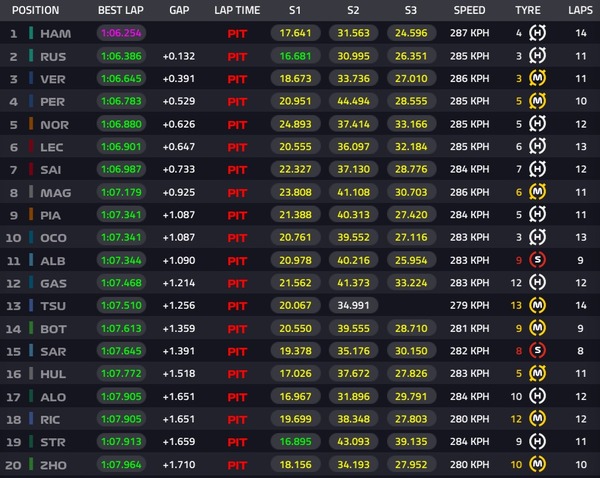This screenshot has height=478, width=600.
Task: Select RUS's green 16.681 S1 time
Action: click(x=295, y=56)
